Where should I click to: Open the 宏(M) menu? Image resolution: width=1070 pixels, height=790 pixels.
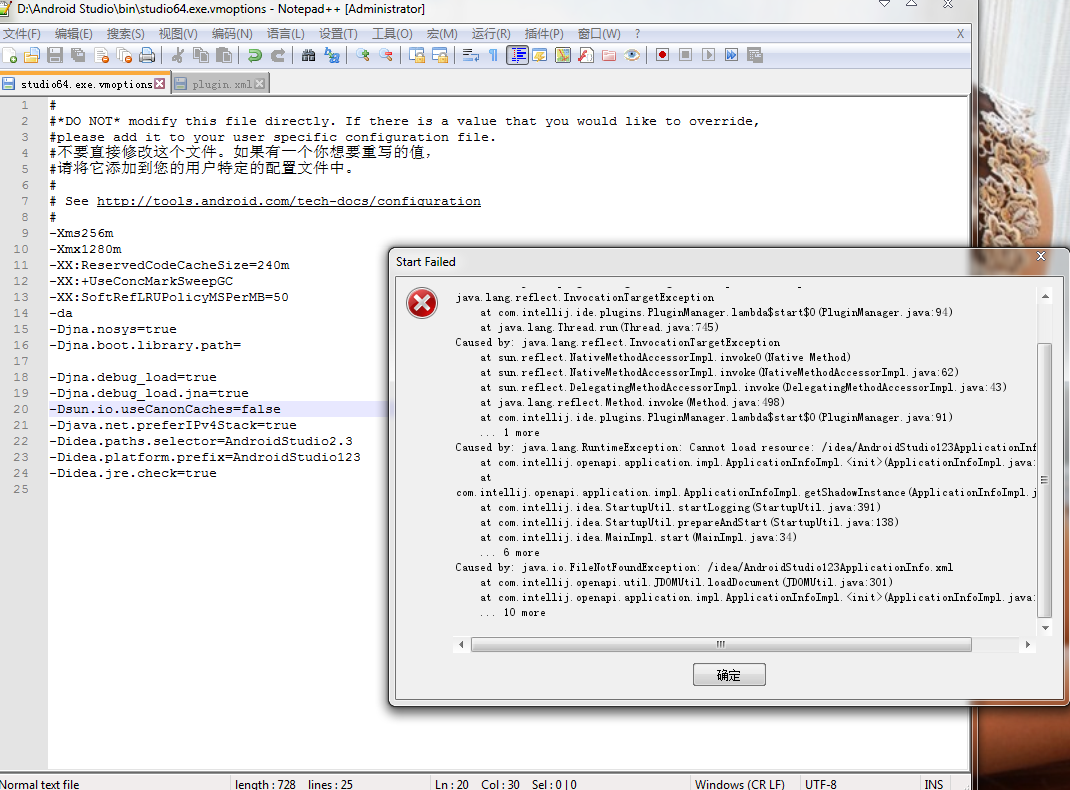pyautogui.click(x=442, y=33)
